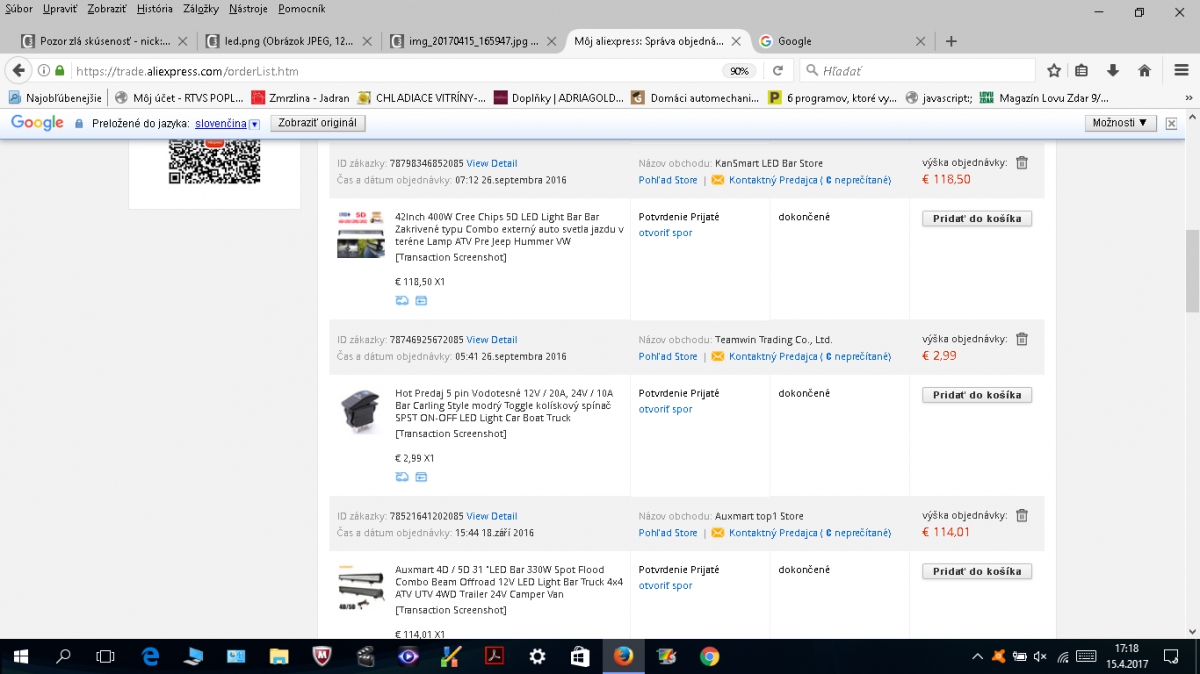Open the Zobraziť menu
Viewport: 1200px width, 674px height.
107,9
